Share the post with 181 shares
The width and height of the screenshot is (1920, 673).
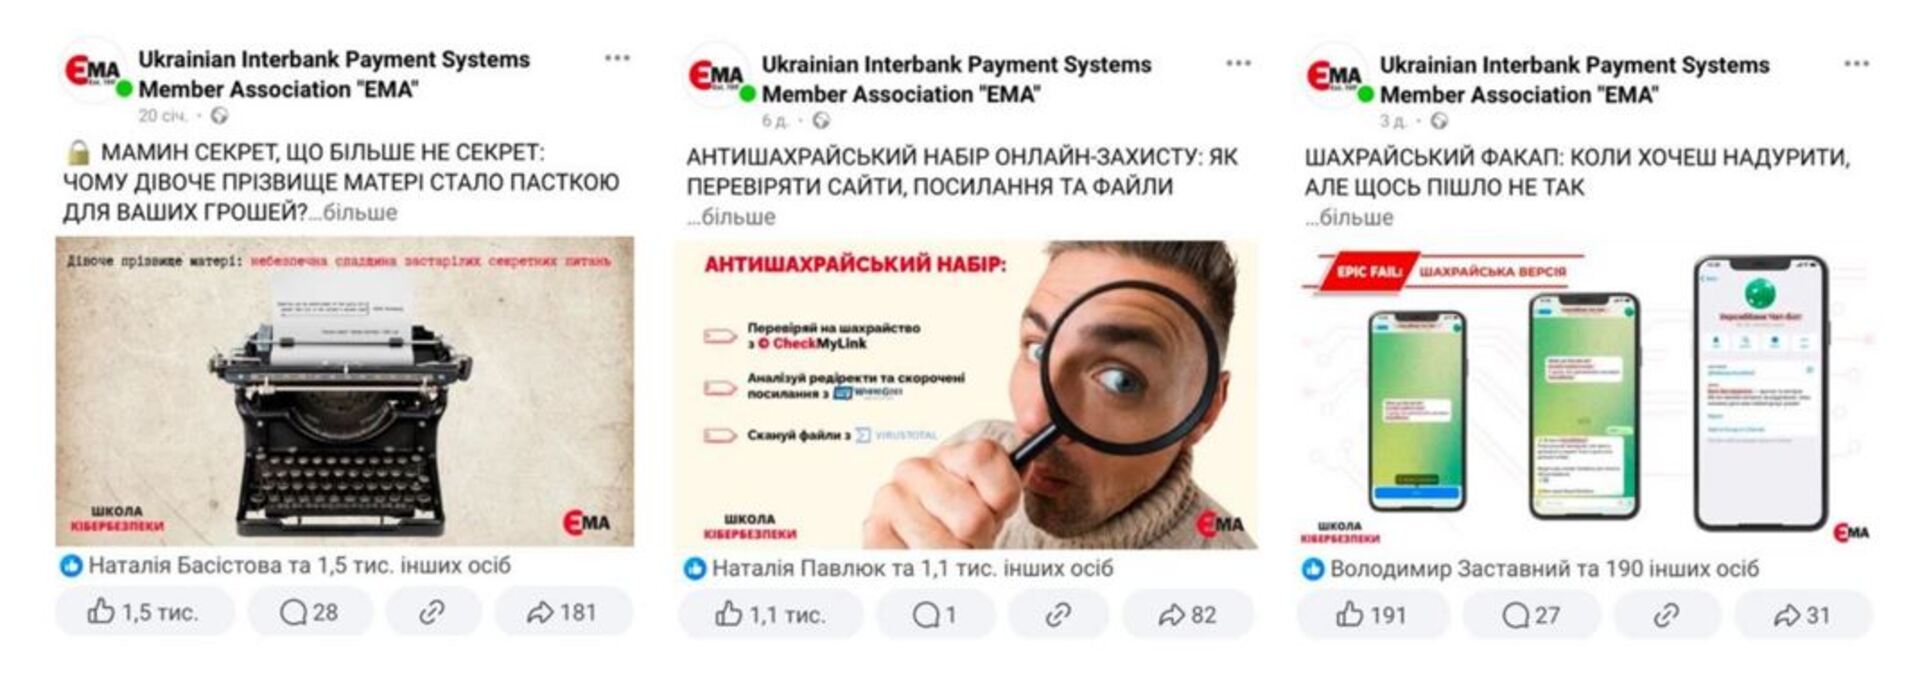coord(563,611)
